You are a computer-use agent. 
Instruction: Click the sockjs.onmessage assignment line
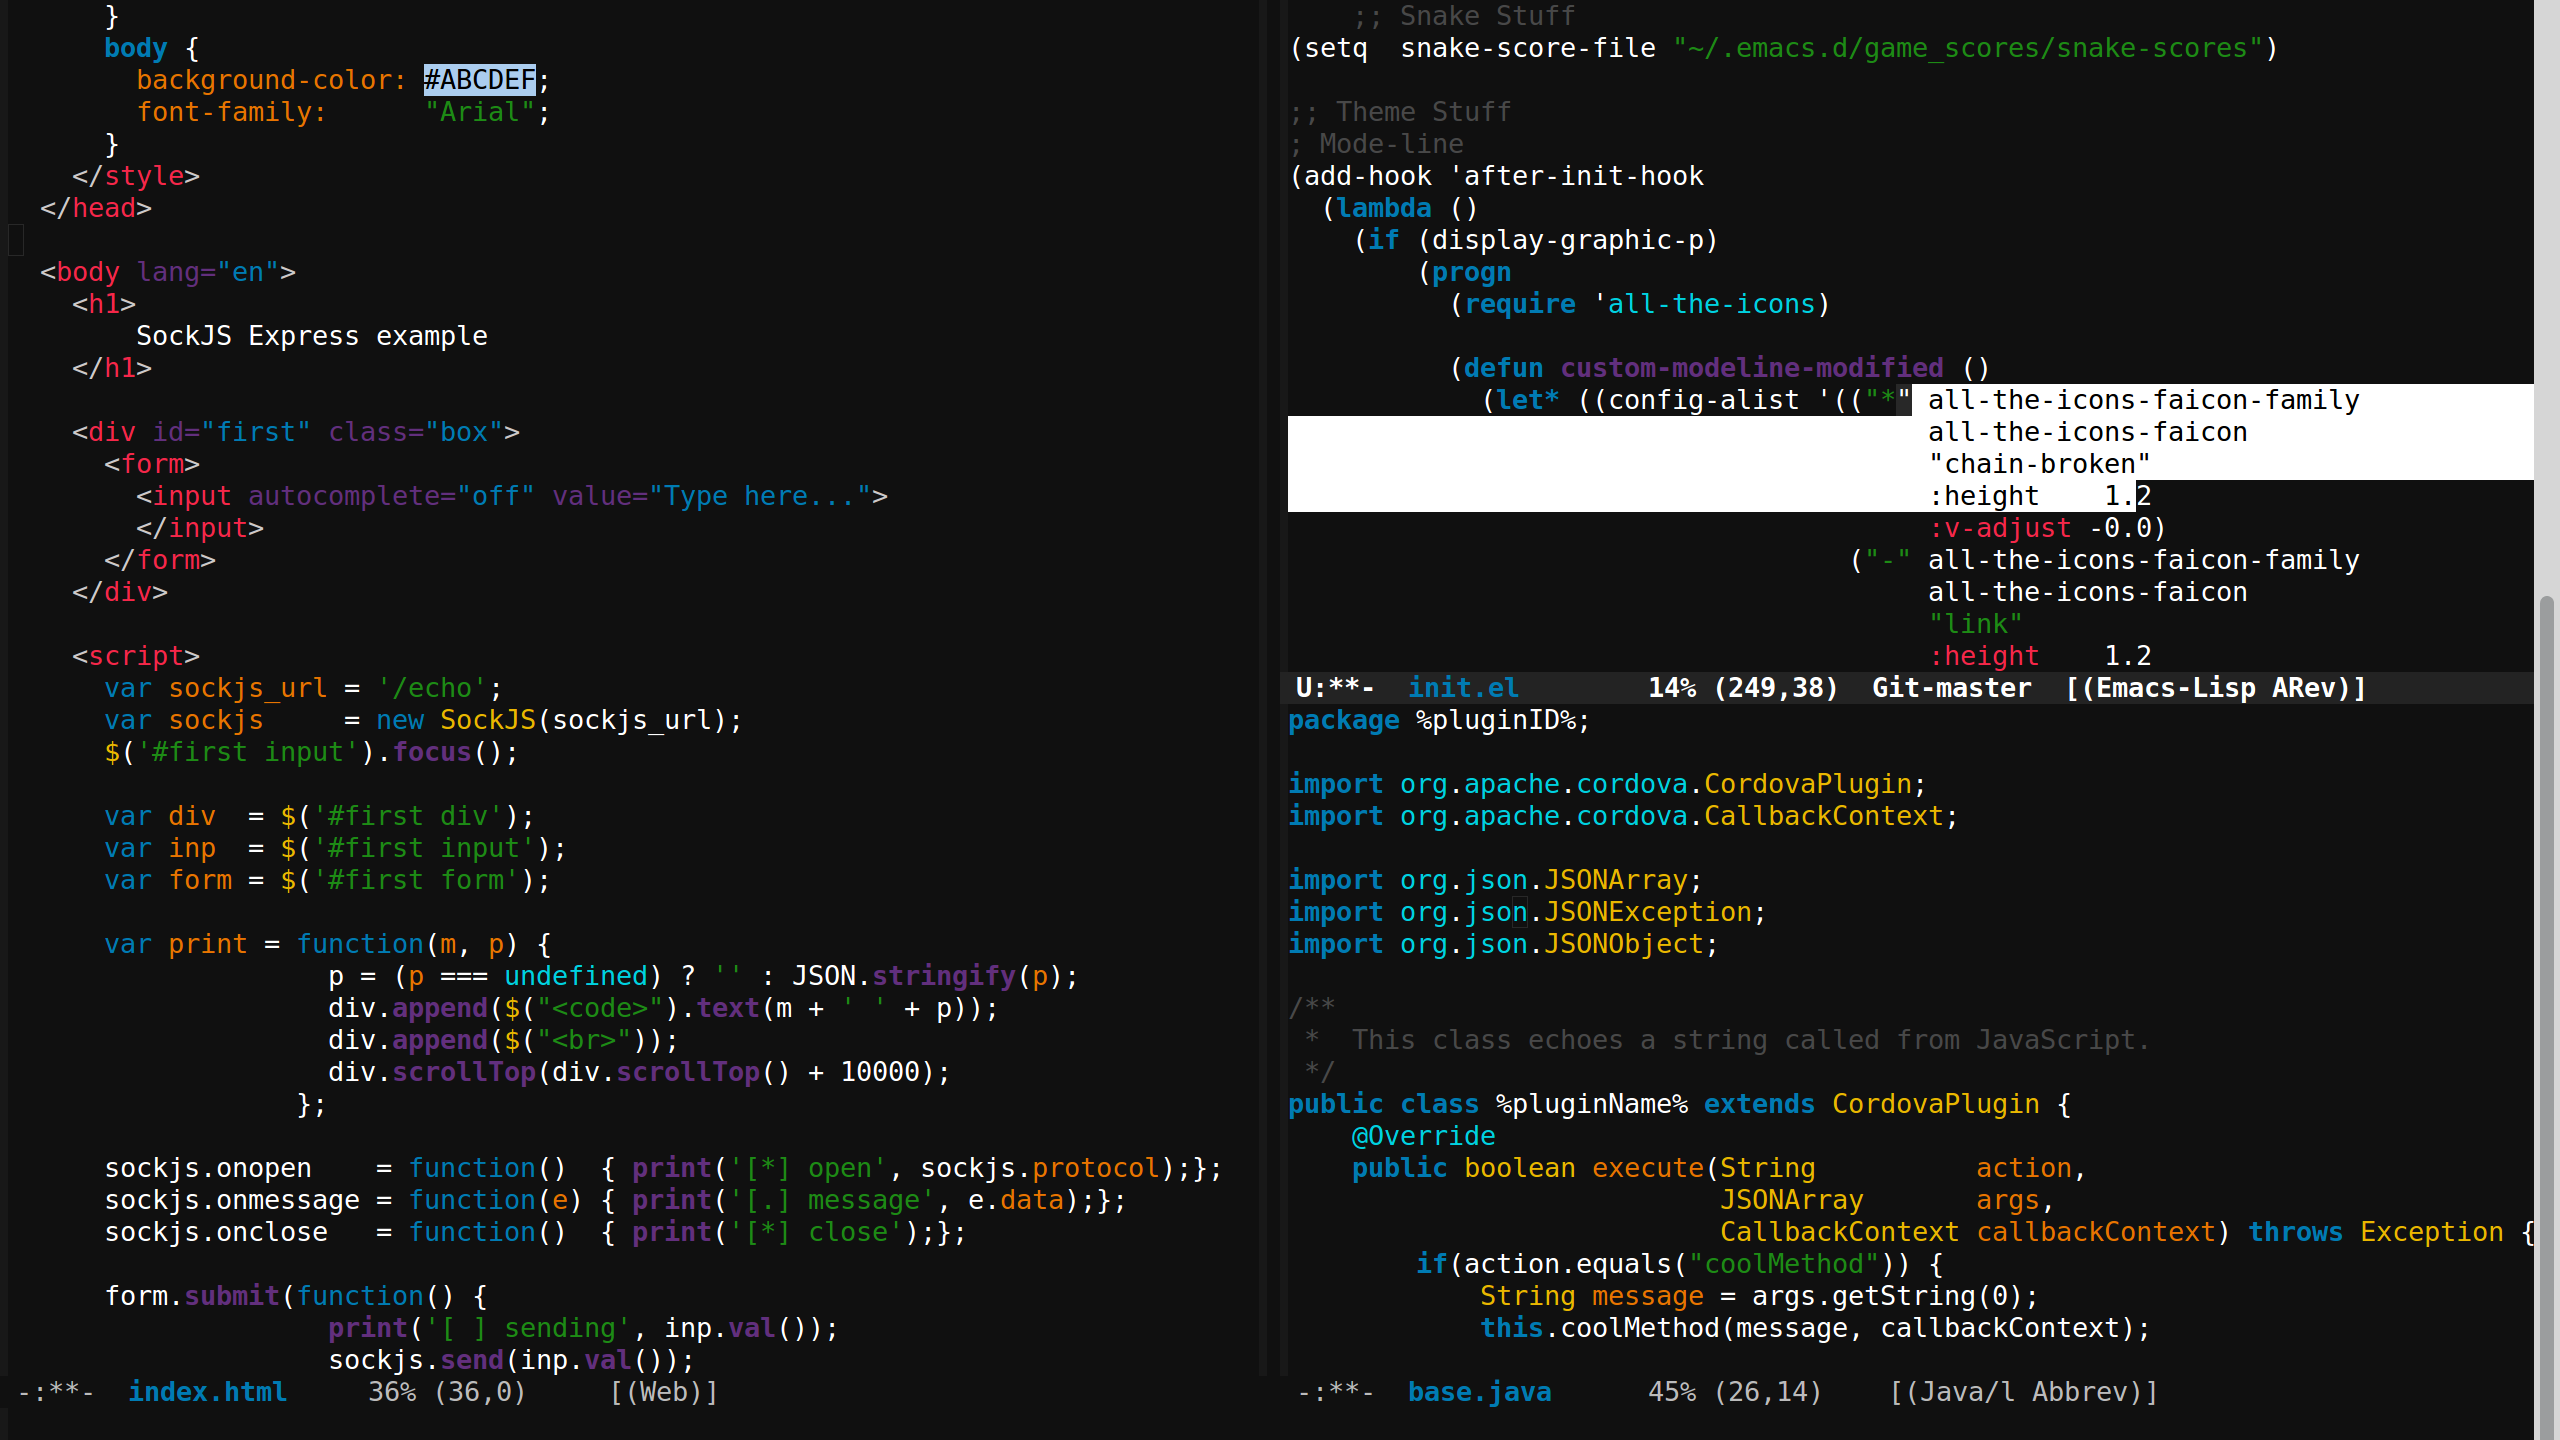(x=615, y=1199)
